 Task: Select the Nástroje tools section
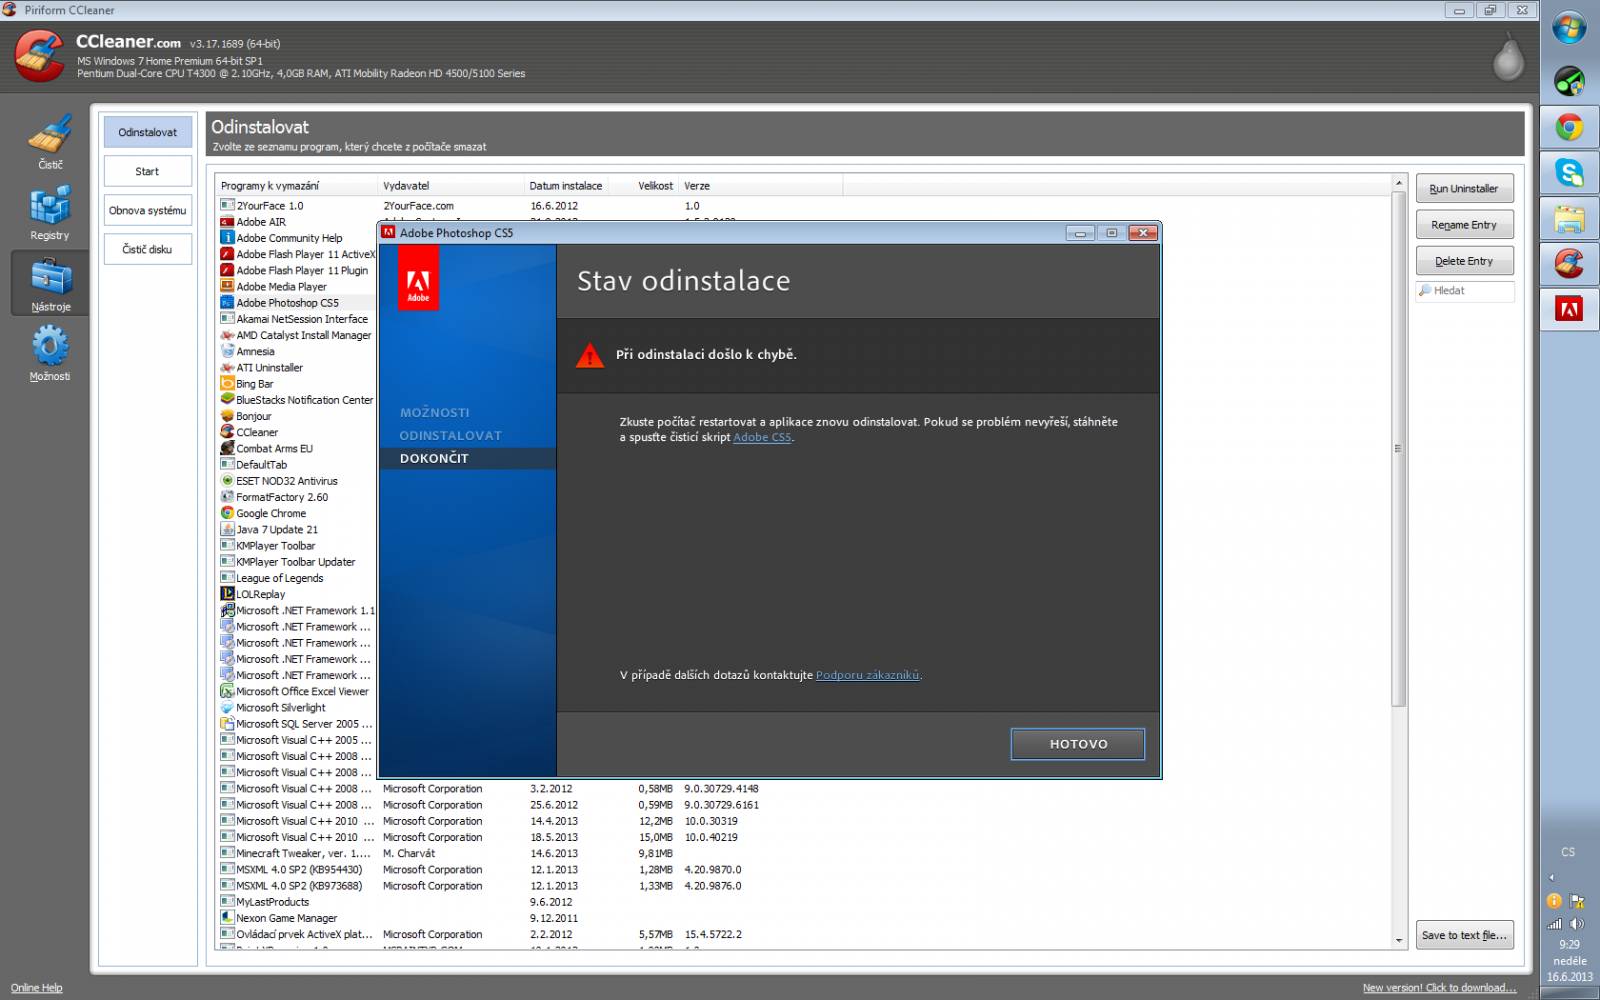coord(50,283)
